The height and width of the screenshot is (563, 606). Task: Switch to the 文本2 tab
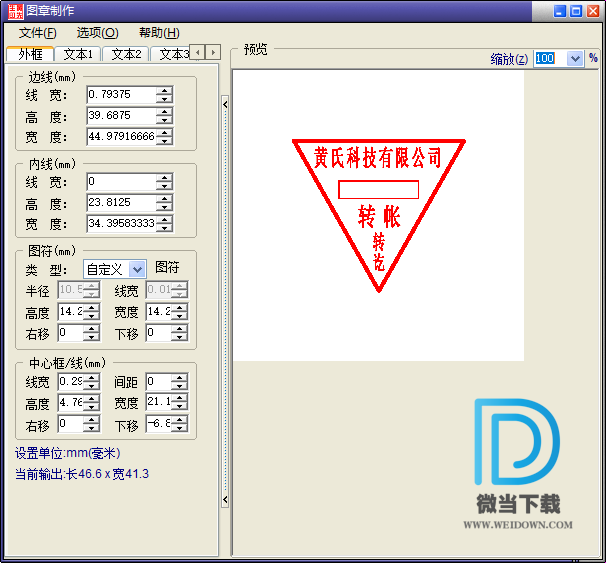point(126,54)
